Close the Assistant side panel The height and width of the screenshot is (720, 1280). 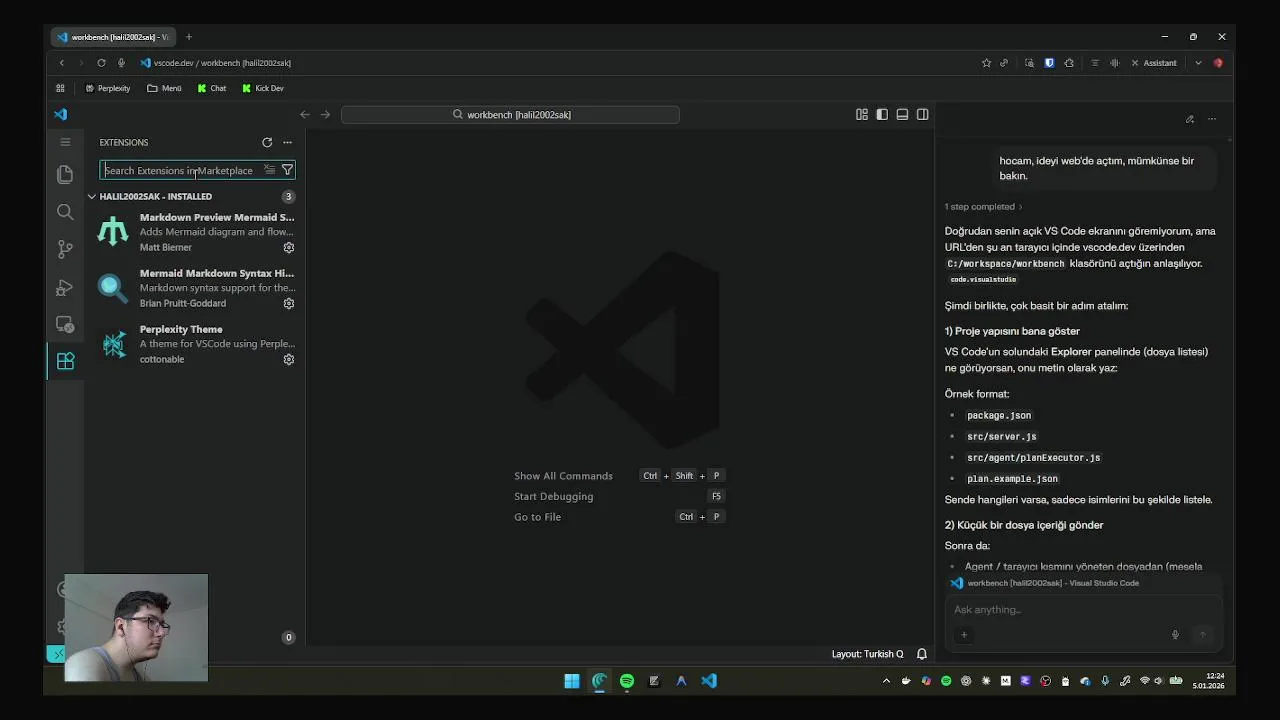(x=1134, y=63)
